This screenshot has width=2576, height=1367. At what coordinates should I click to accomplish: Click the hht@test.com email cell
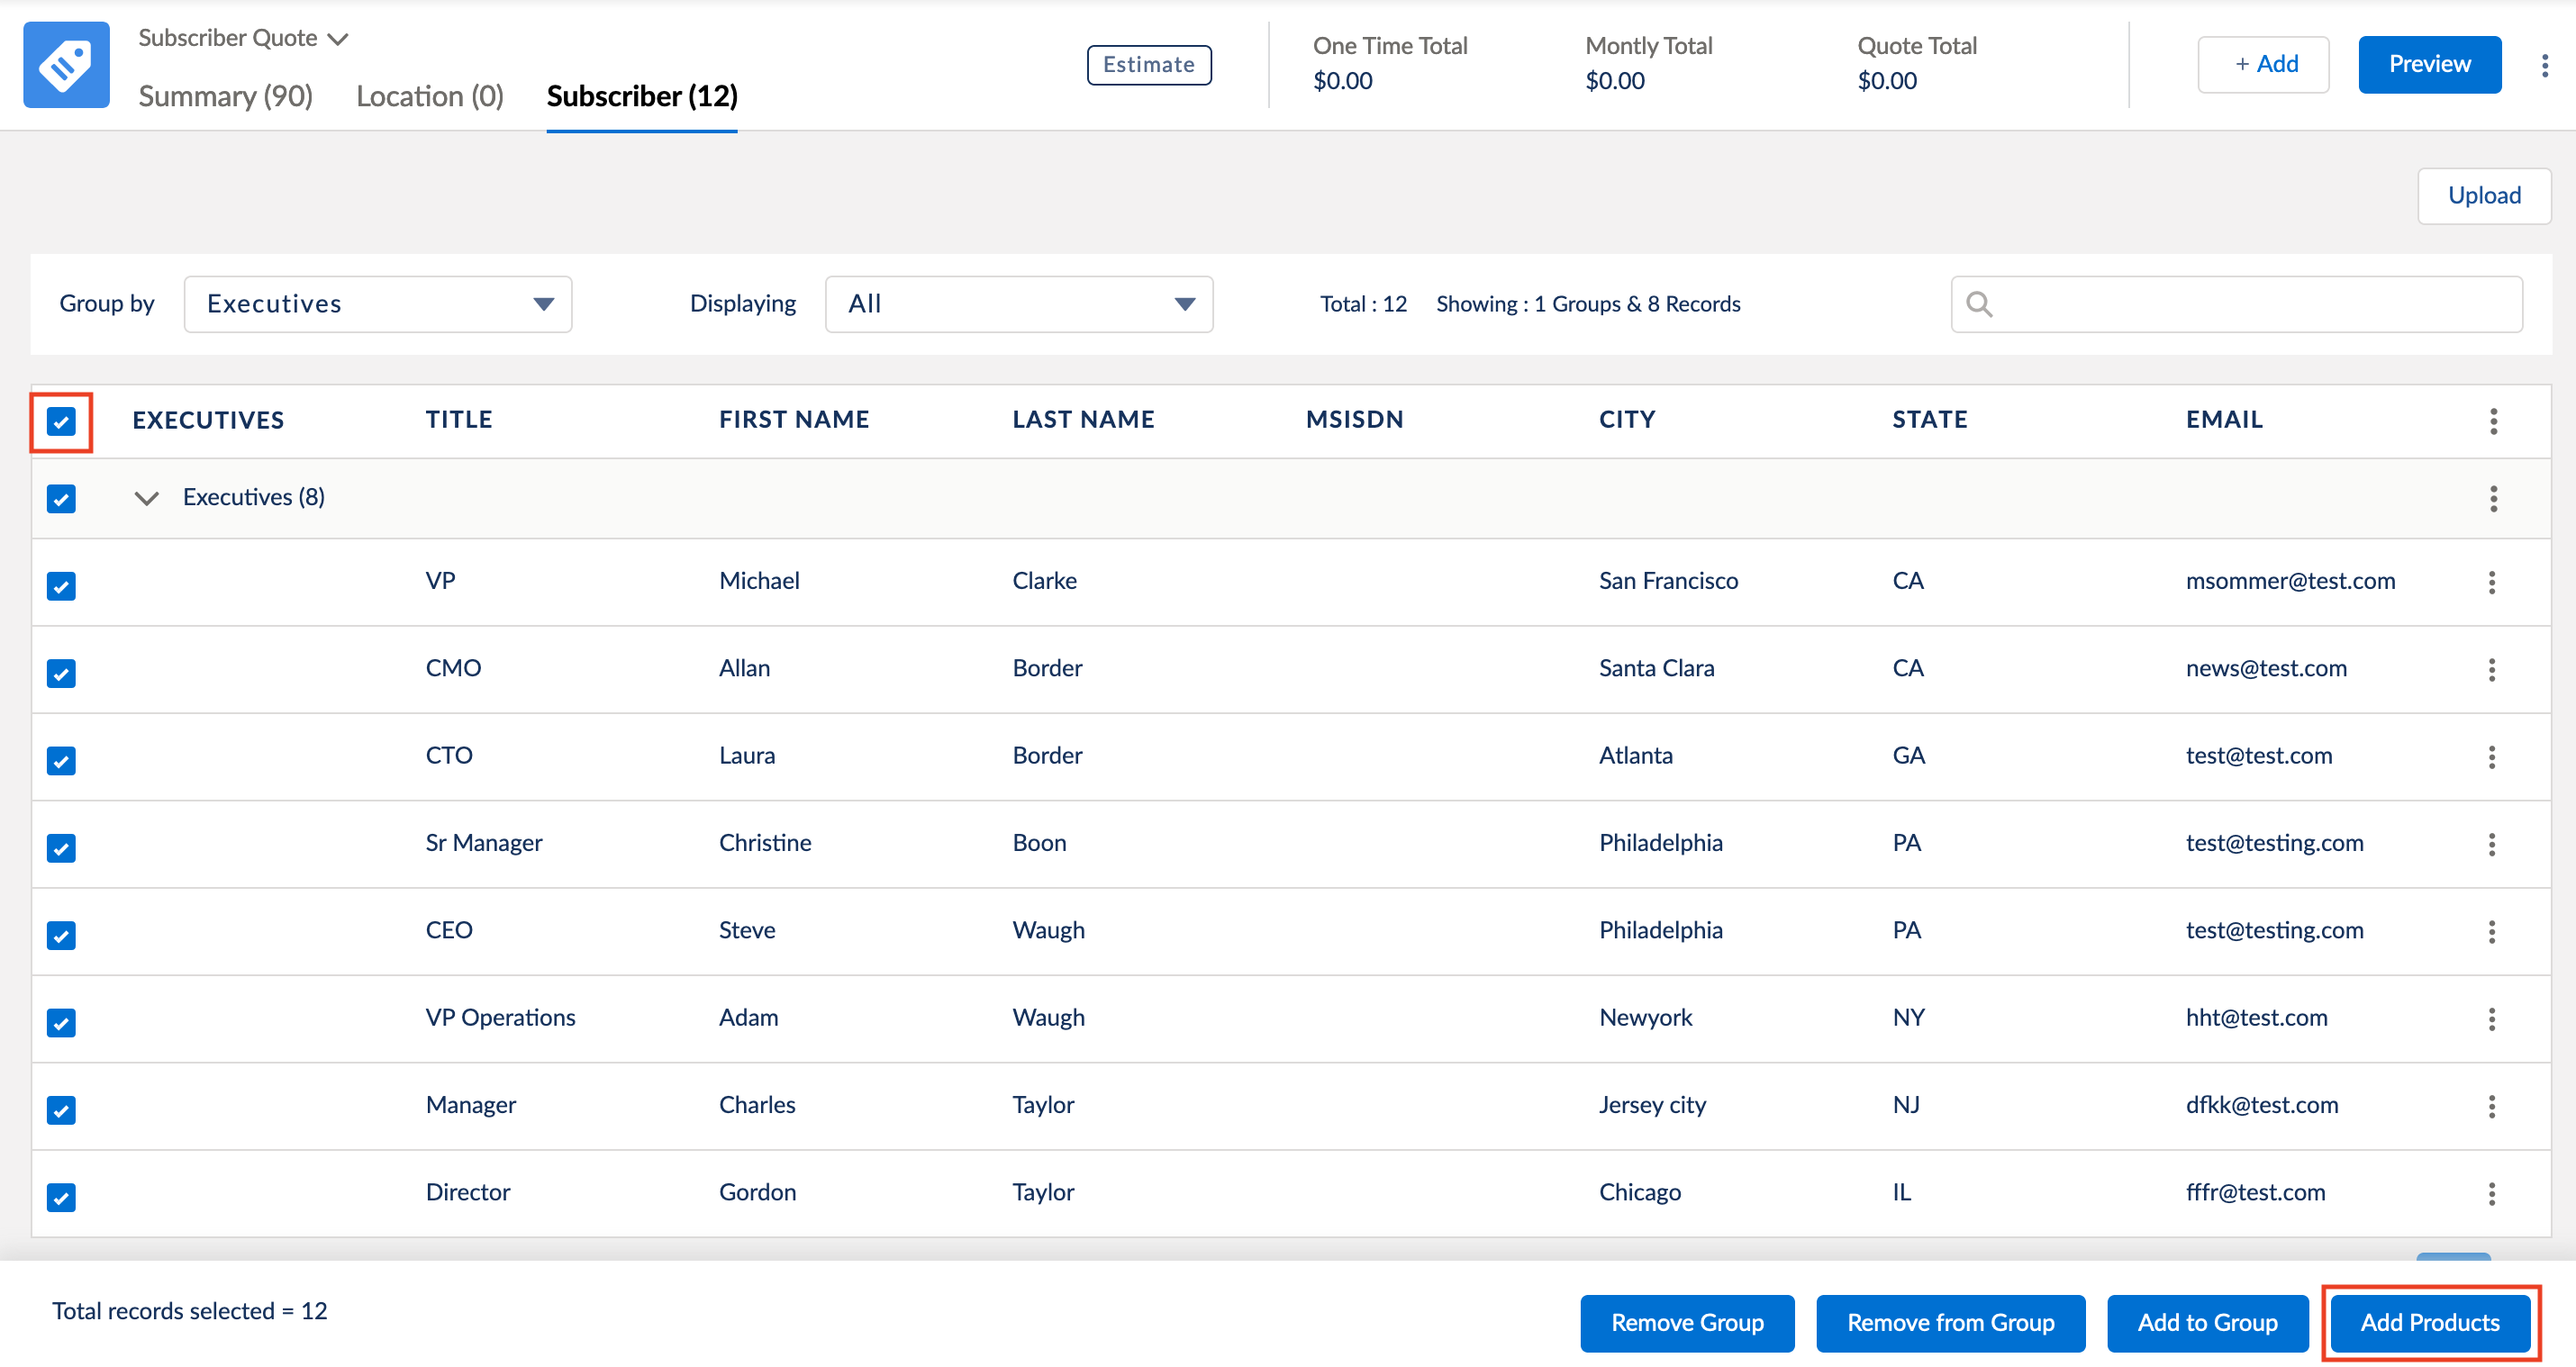click(2256, 1018)
